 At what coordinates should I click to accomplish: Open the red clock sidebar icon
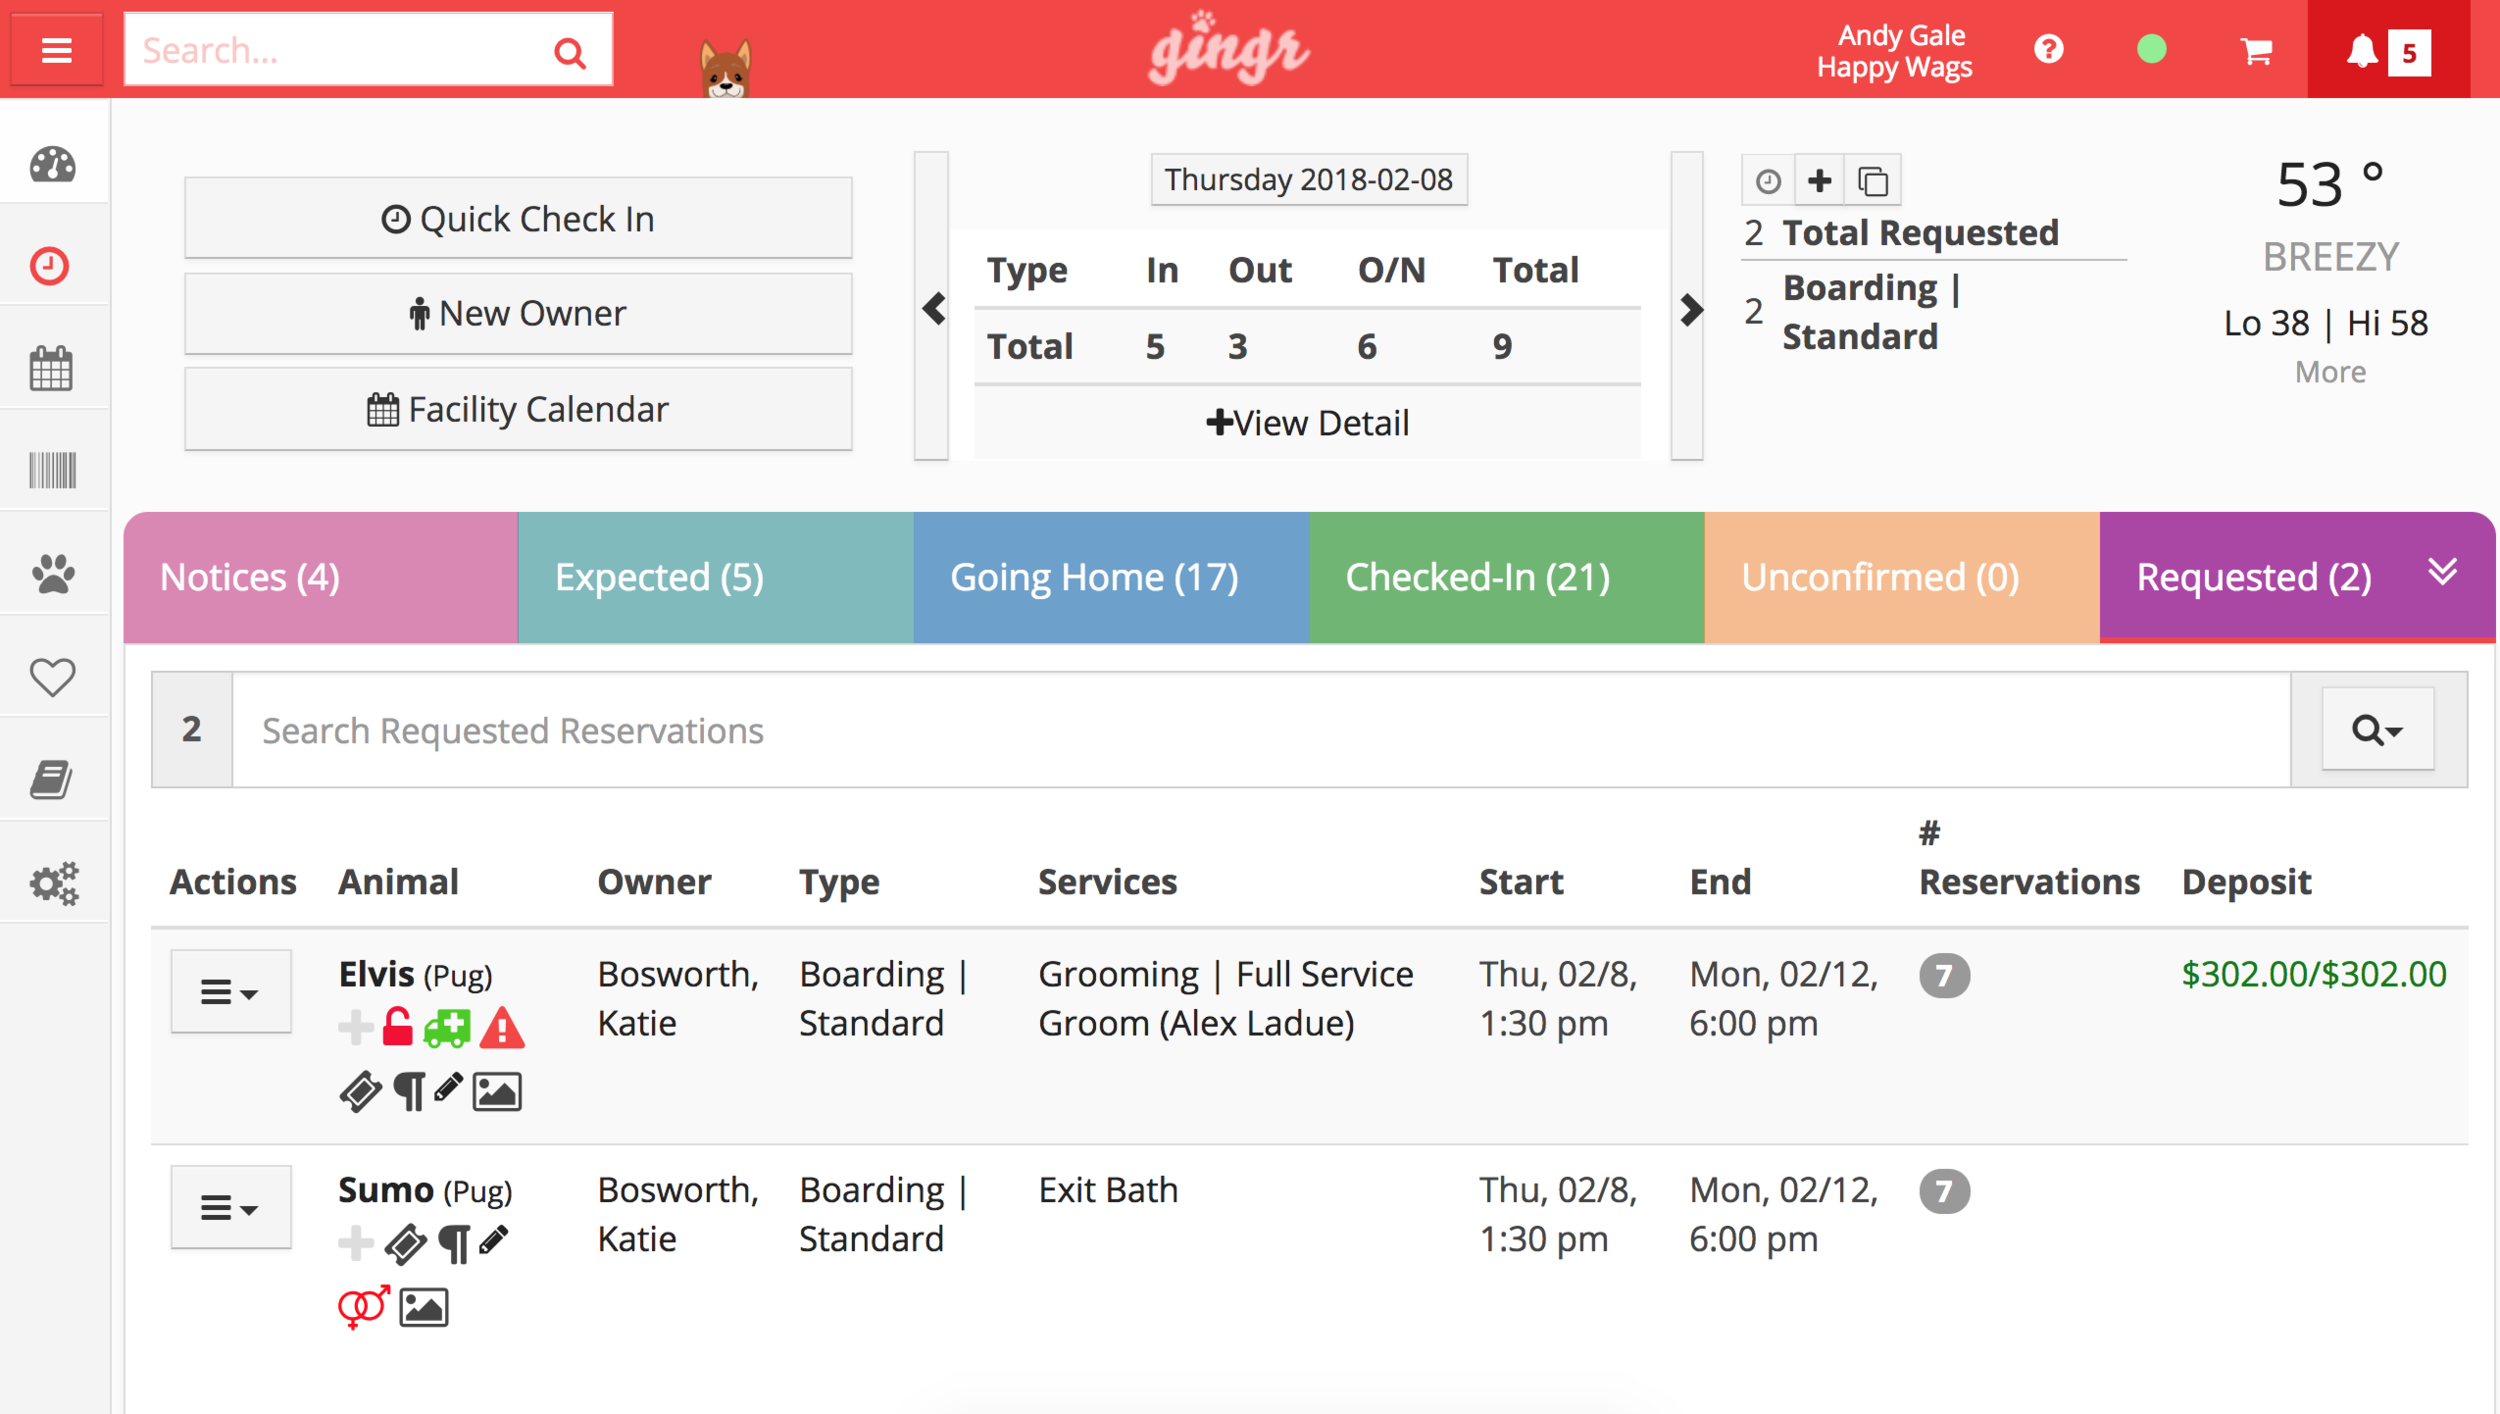click(50, 266)
